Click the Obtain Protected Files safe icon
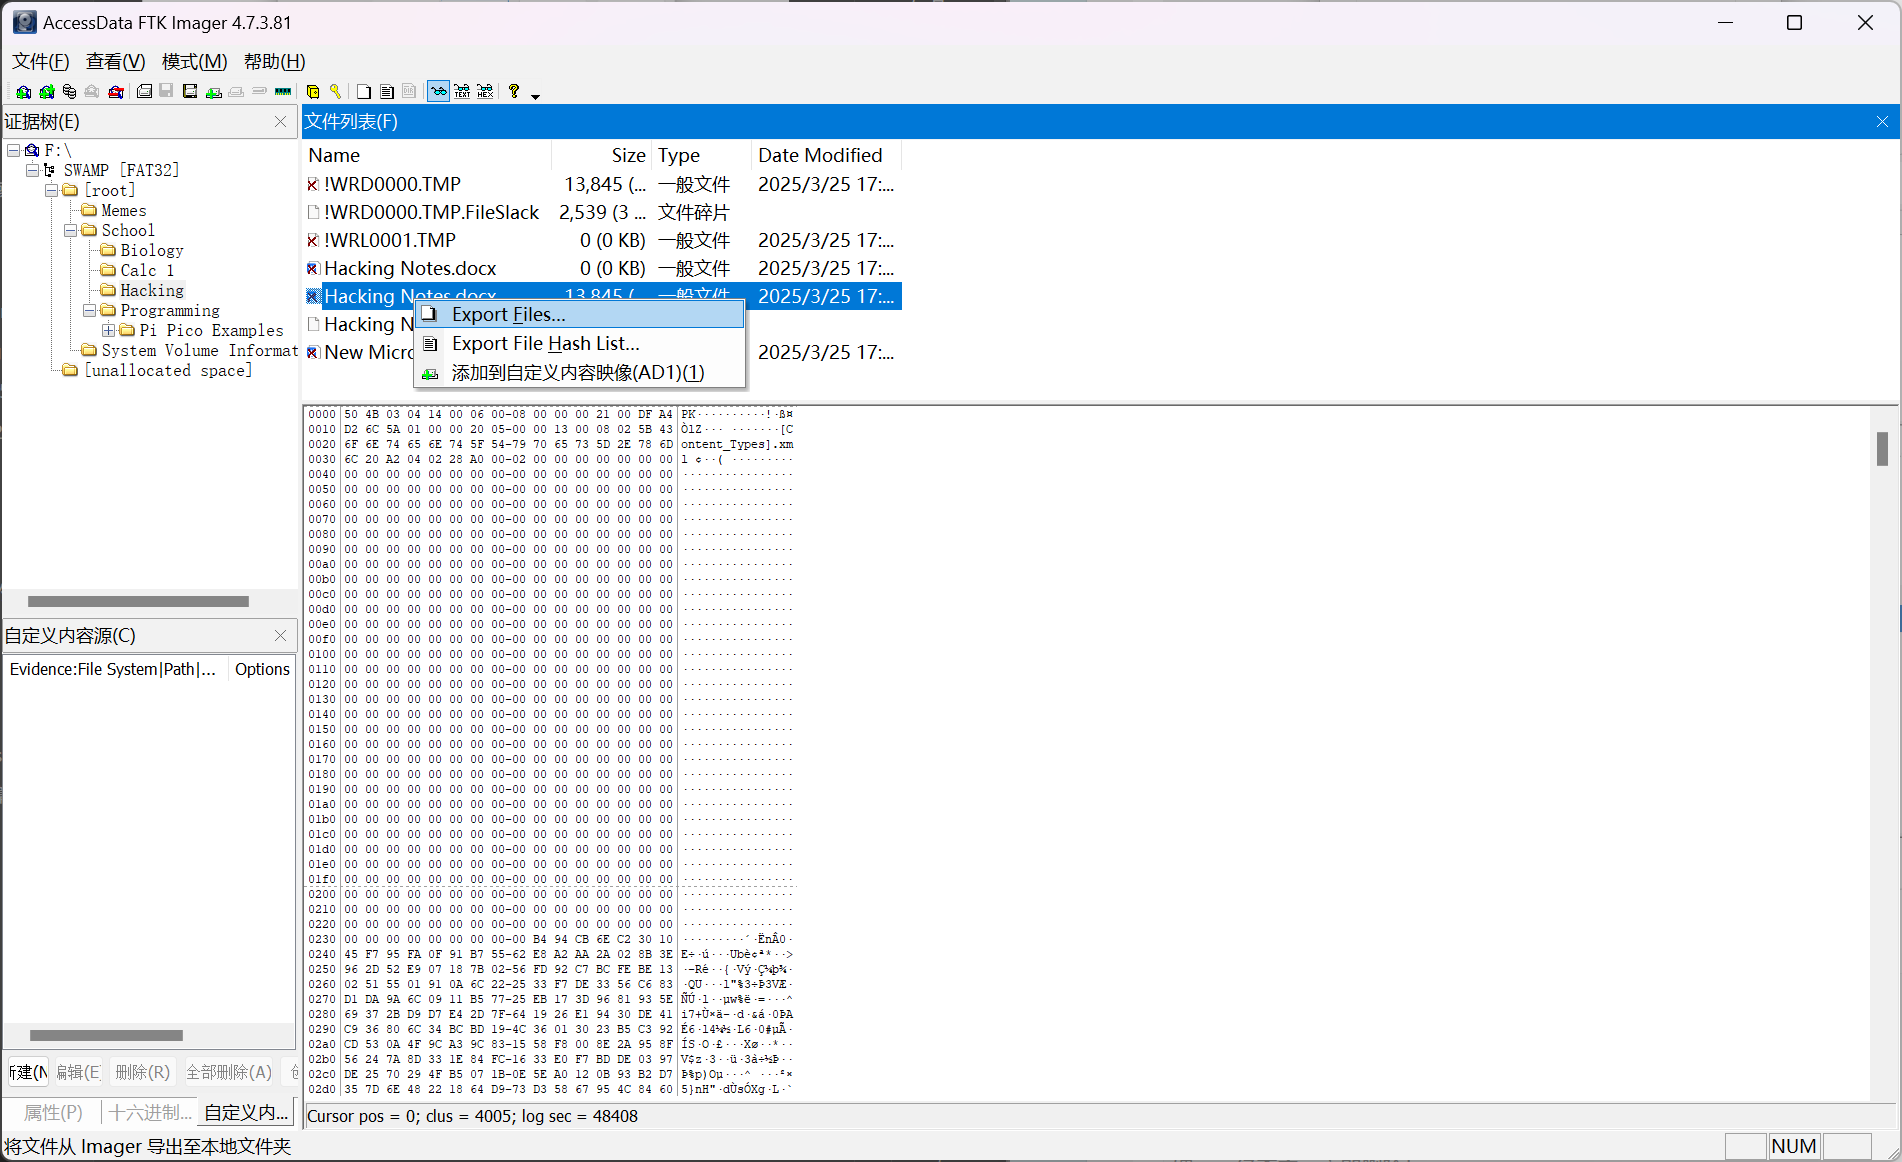Image resolution: width=1902 pixels, height=1162 pixels. (313, 92)
